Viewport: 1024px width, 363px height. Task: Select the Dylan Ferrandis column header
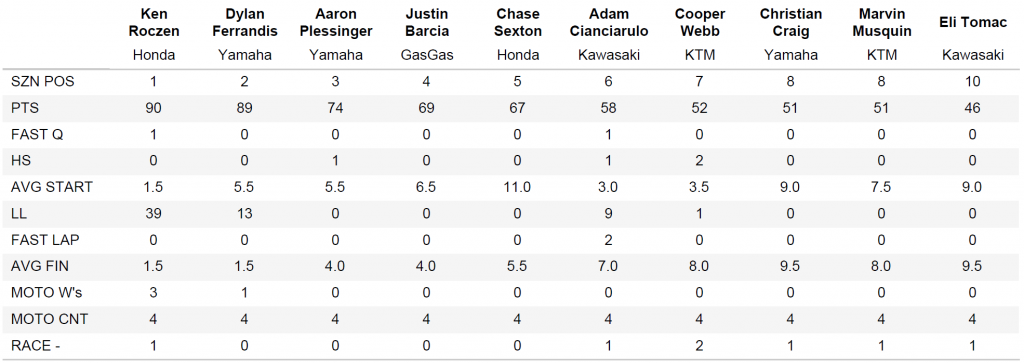[x=245, y=22]
